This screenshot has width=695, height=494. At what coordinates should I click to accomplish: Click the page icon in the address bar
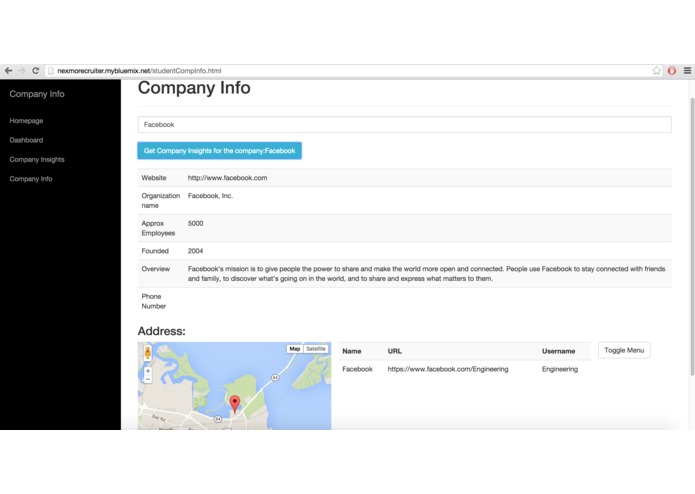tap(51, 70)
